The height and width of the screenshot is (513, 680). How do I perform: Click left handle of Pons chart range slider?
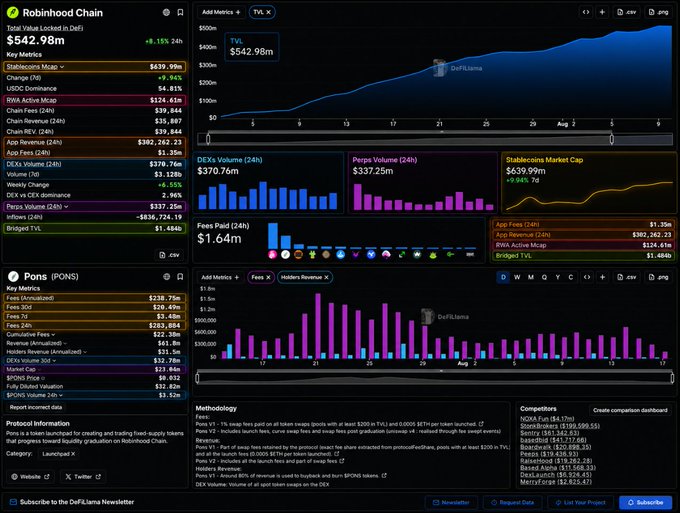[x=197, y=378]
